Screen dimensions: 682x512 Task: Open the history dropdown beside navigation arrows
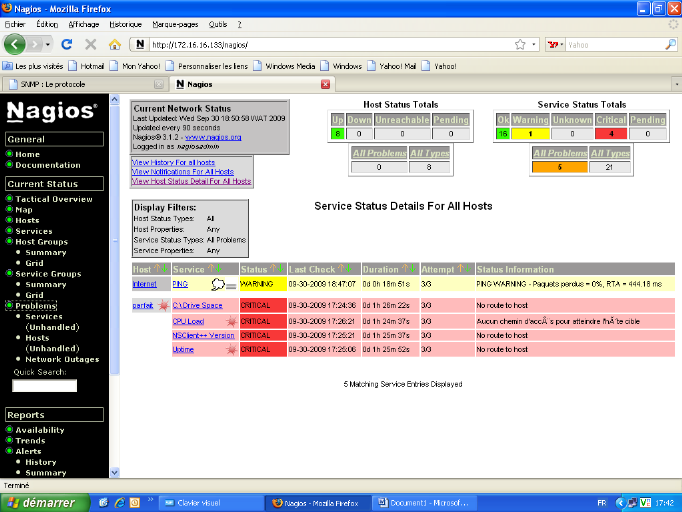point(47,45)
